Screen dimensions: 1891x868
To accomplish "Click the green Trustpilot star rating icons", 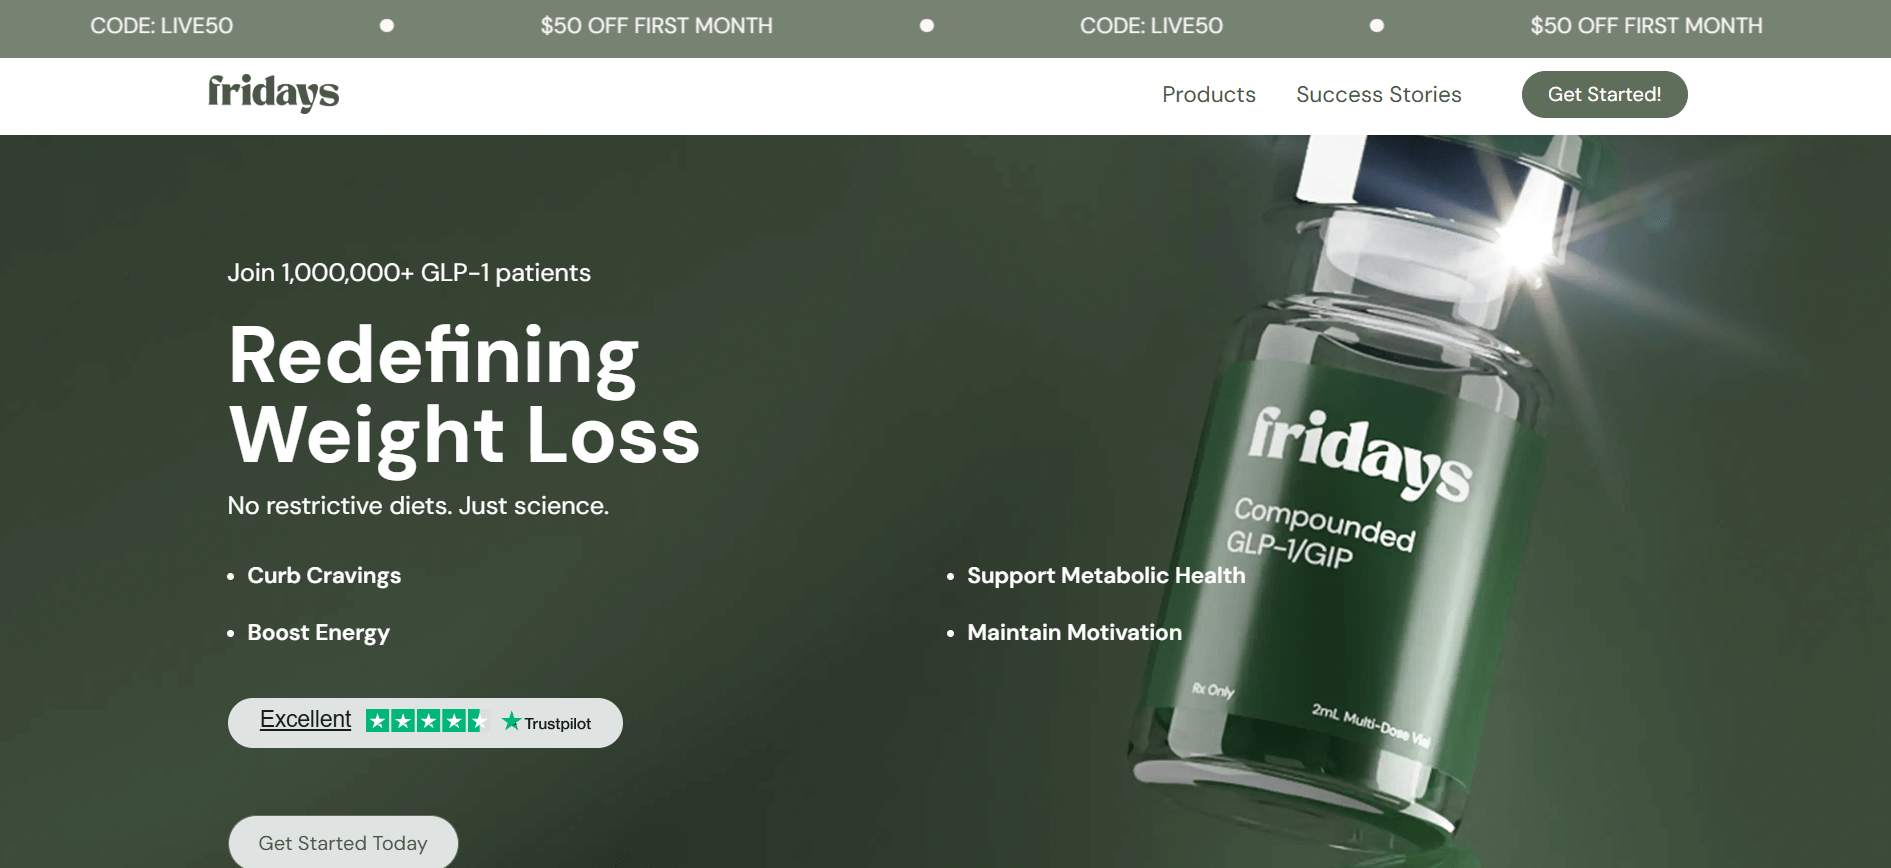I will click(426, 721).
